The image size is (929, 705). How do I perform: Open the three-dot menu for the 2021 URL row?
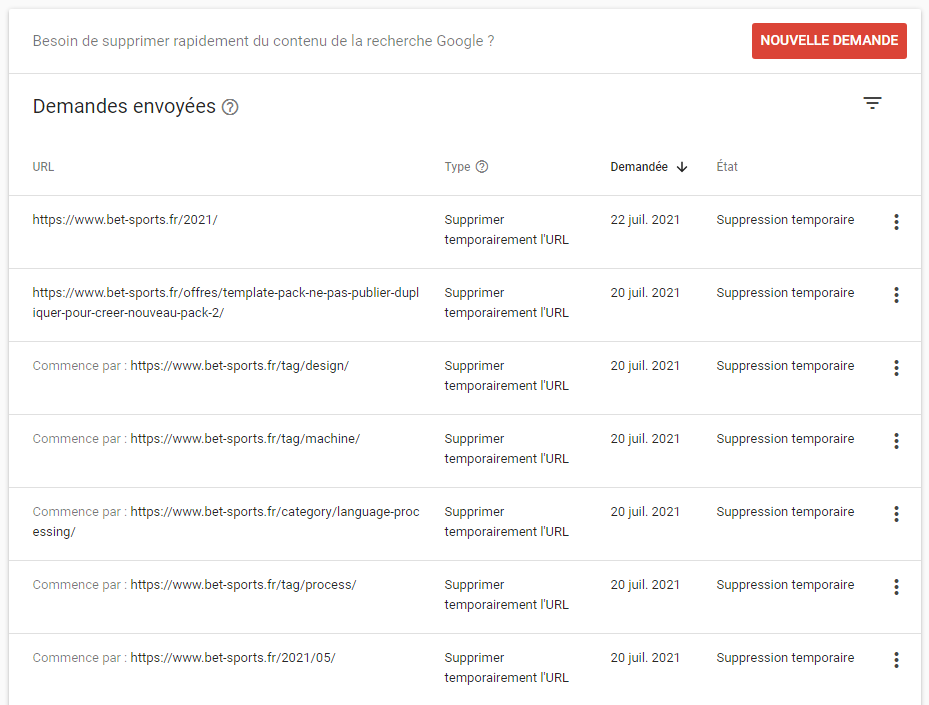click(x=896, y=222)
